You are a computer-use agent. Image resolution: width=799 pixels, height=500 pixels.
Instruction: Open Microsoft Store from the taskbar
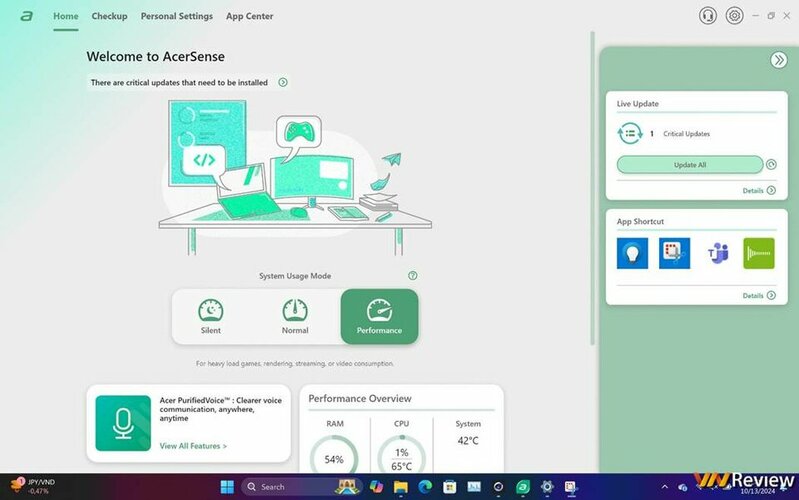tap(449, 487)
